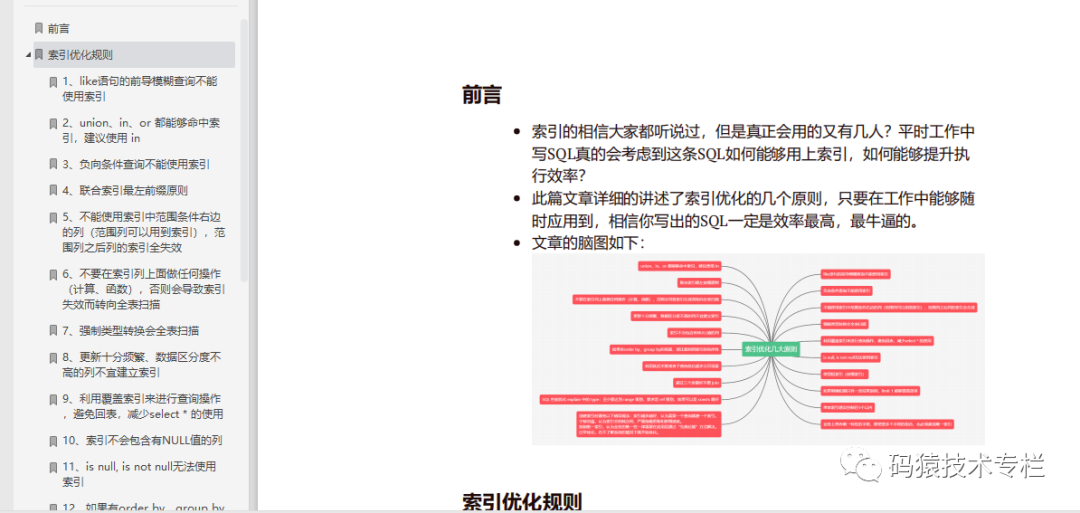Click the 索引优化规则 heading in the document
Viewport: 1080px width, 513px height.
(522, 502)
